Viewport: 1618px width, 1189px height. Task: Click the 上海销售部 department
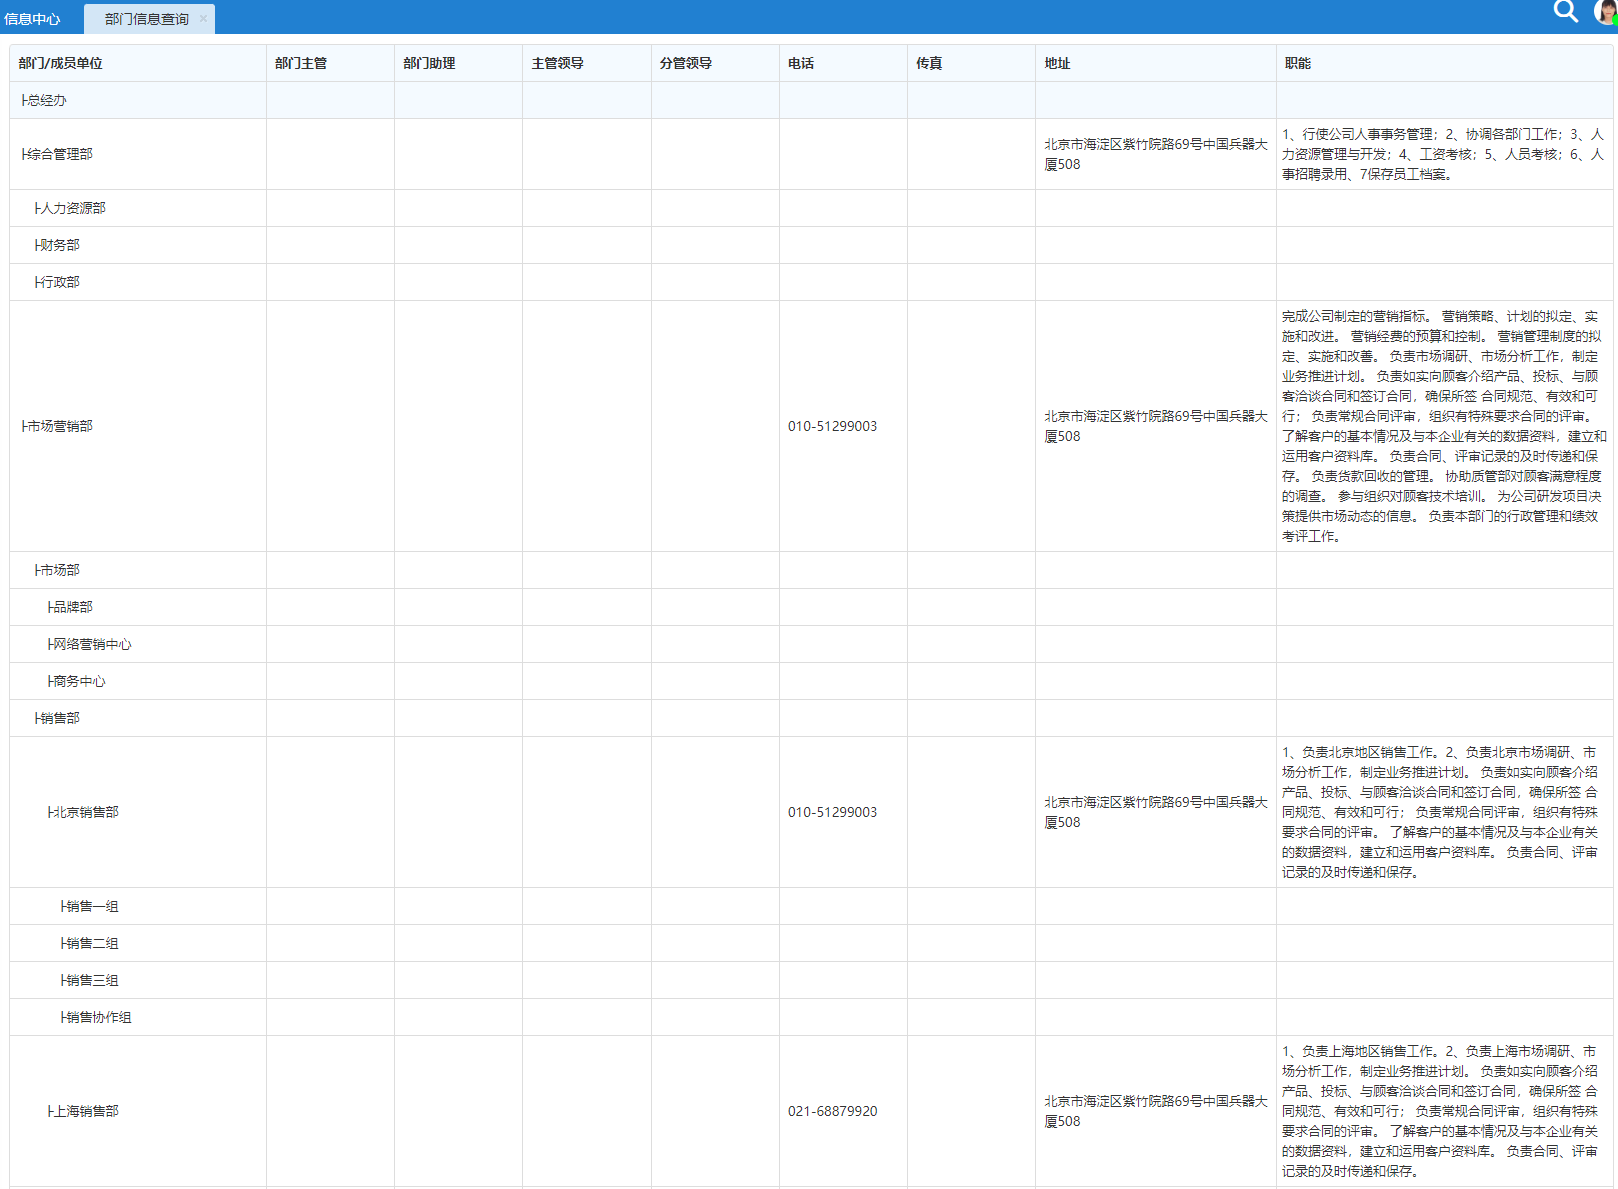coord(85,1111)
